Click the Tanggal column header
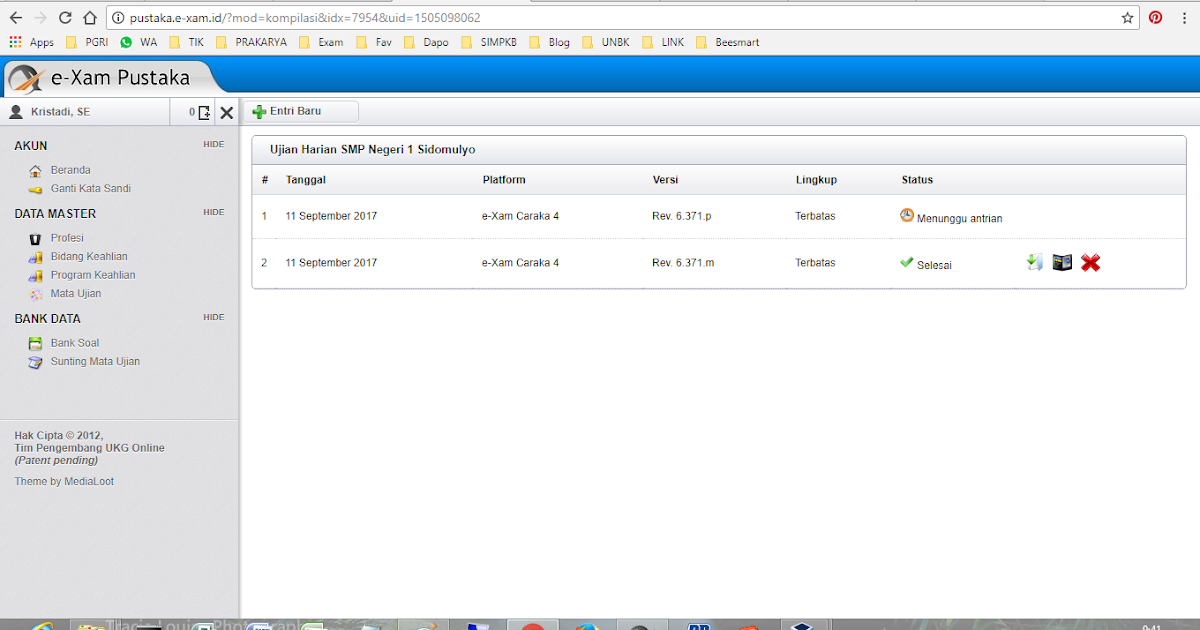 pyautogui.click(x=306, y=180)
